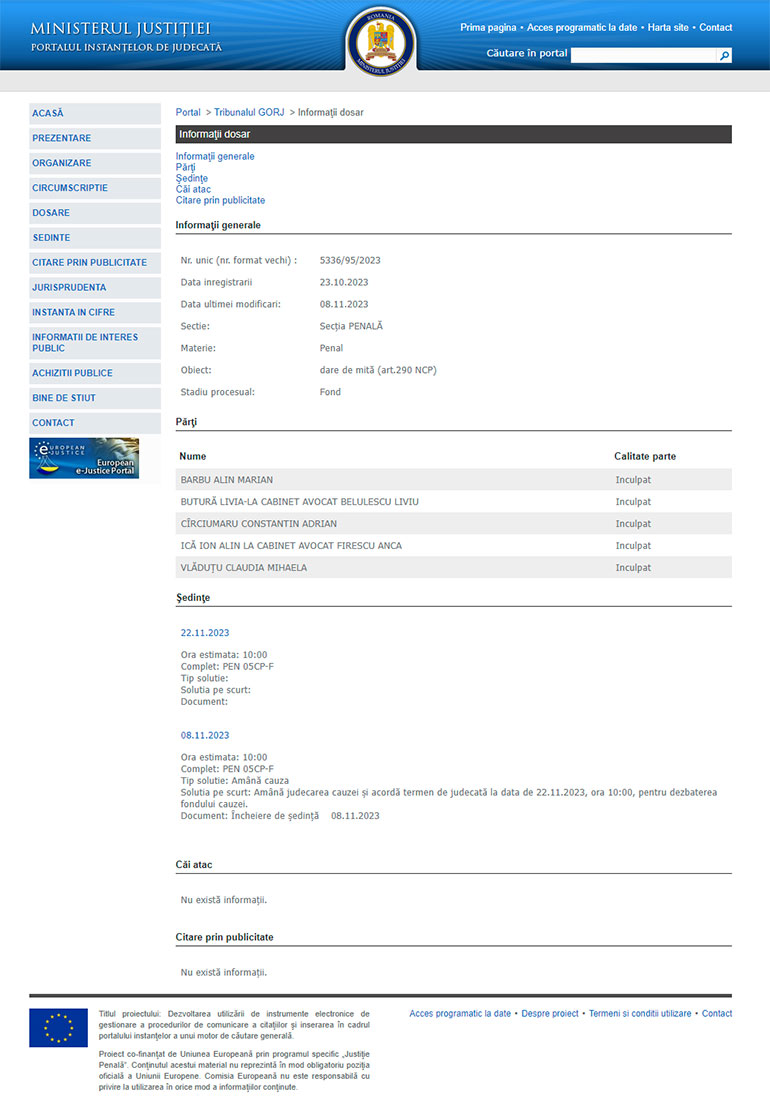Screen dimensions: 770x1100
Task: Open INFORMATII DE INTERES PUBLIC sidebar item
Action: click(95, 342)
